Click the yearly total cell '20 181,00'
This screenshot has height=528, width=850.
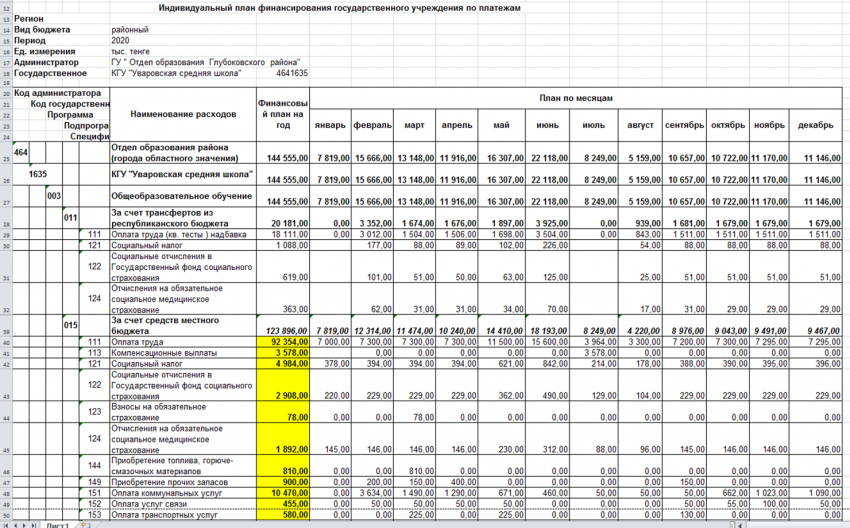(282, 218)
